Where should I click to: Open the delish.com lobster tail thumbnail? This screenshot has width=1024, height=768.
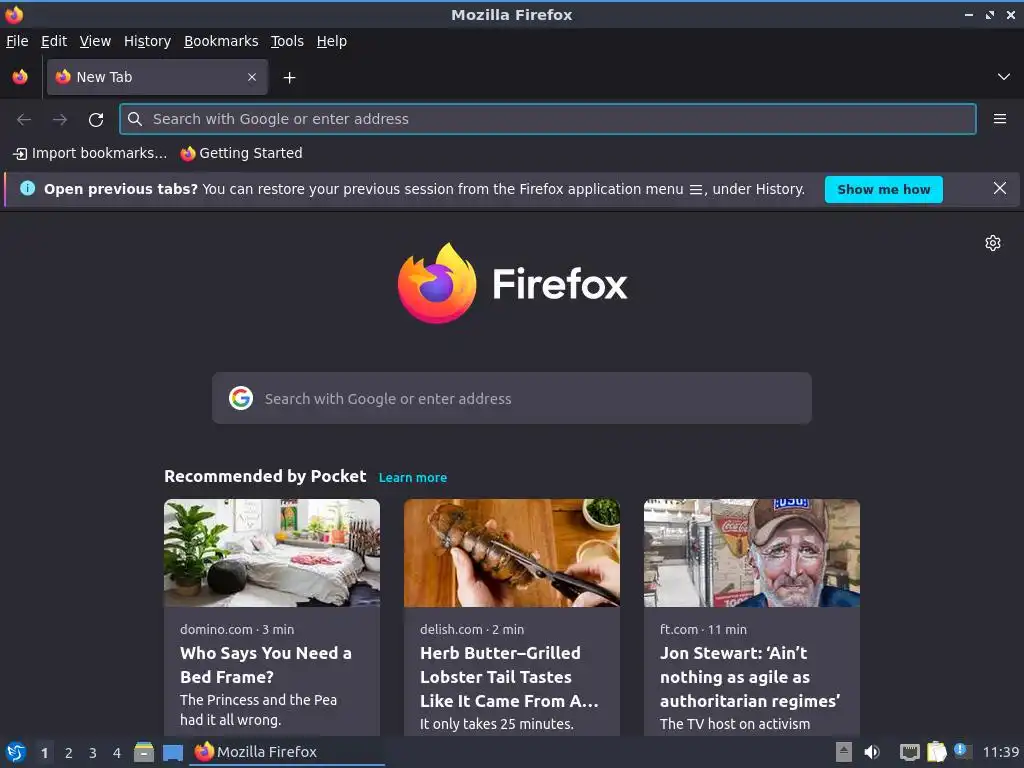[512, 553]
